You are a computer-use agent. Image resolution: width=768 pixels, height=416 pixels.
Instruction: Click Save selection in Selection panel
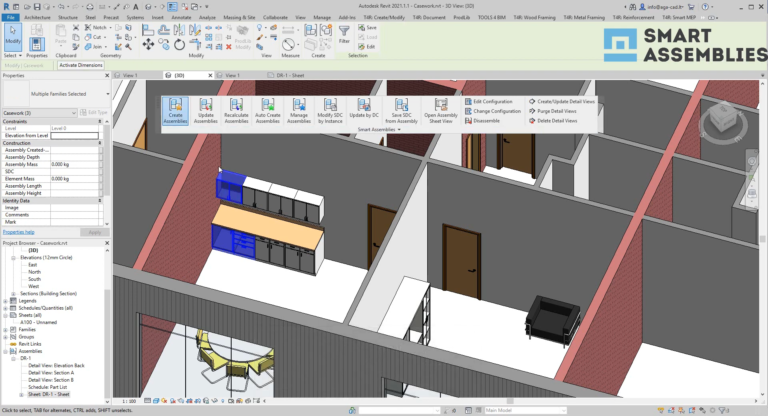[367, 27]
